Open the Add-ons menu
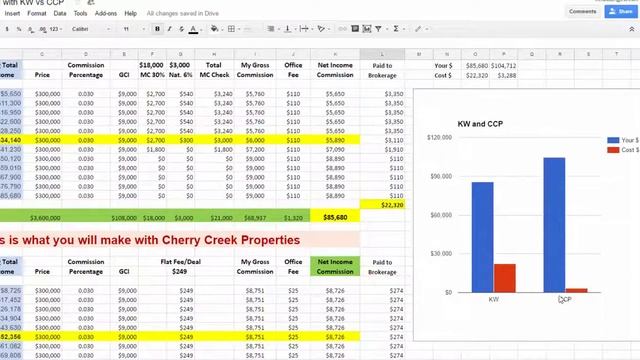640x360 pixels. click(106, 13)
